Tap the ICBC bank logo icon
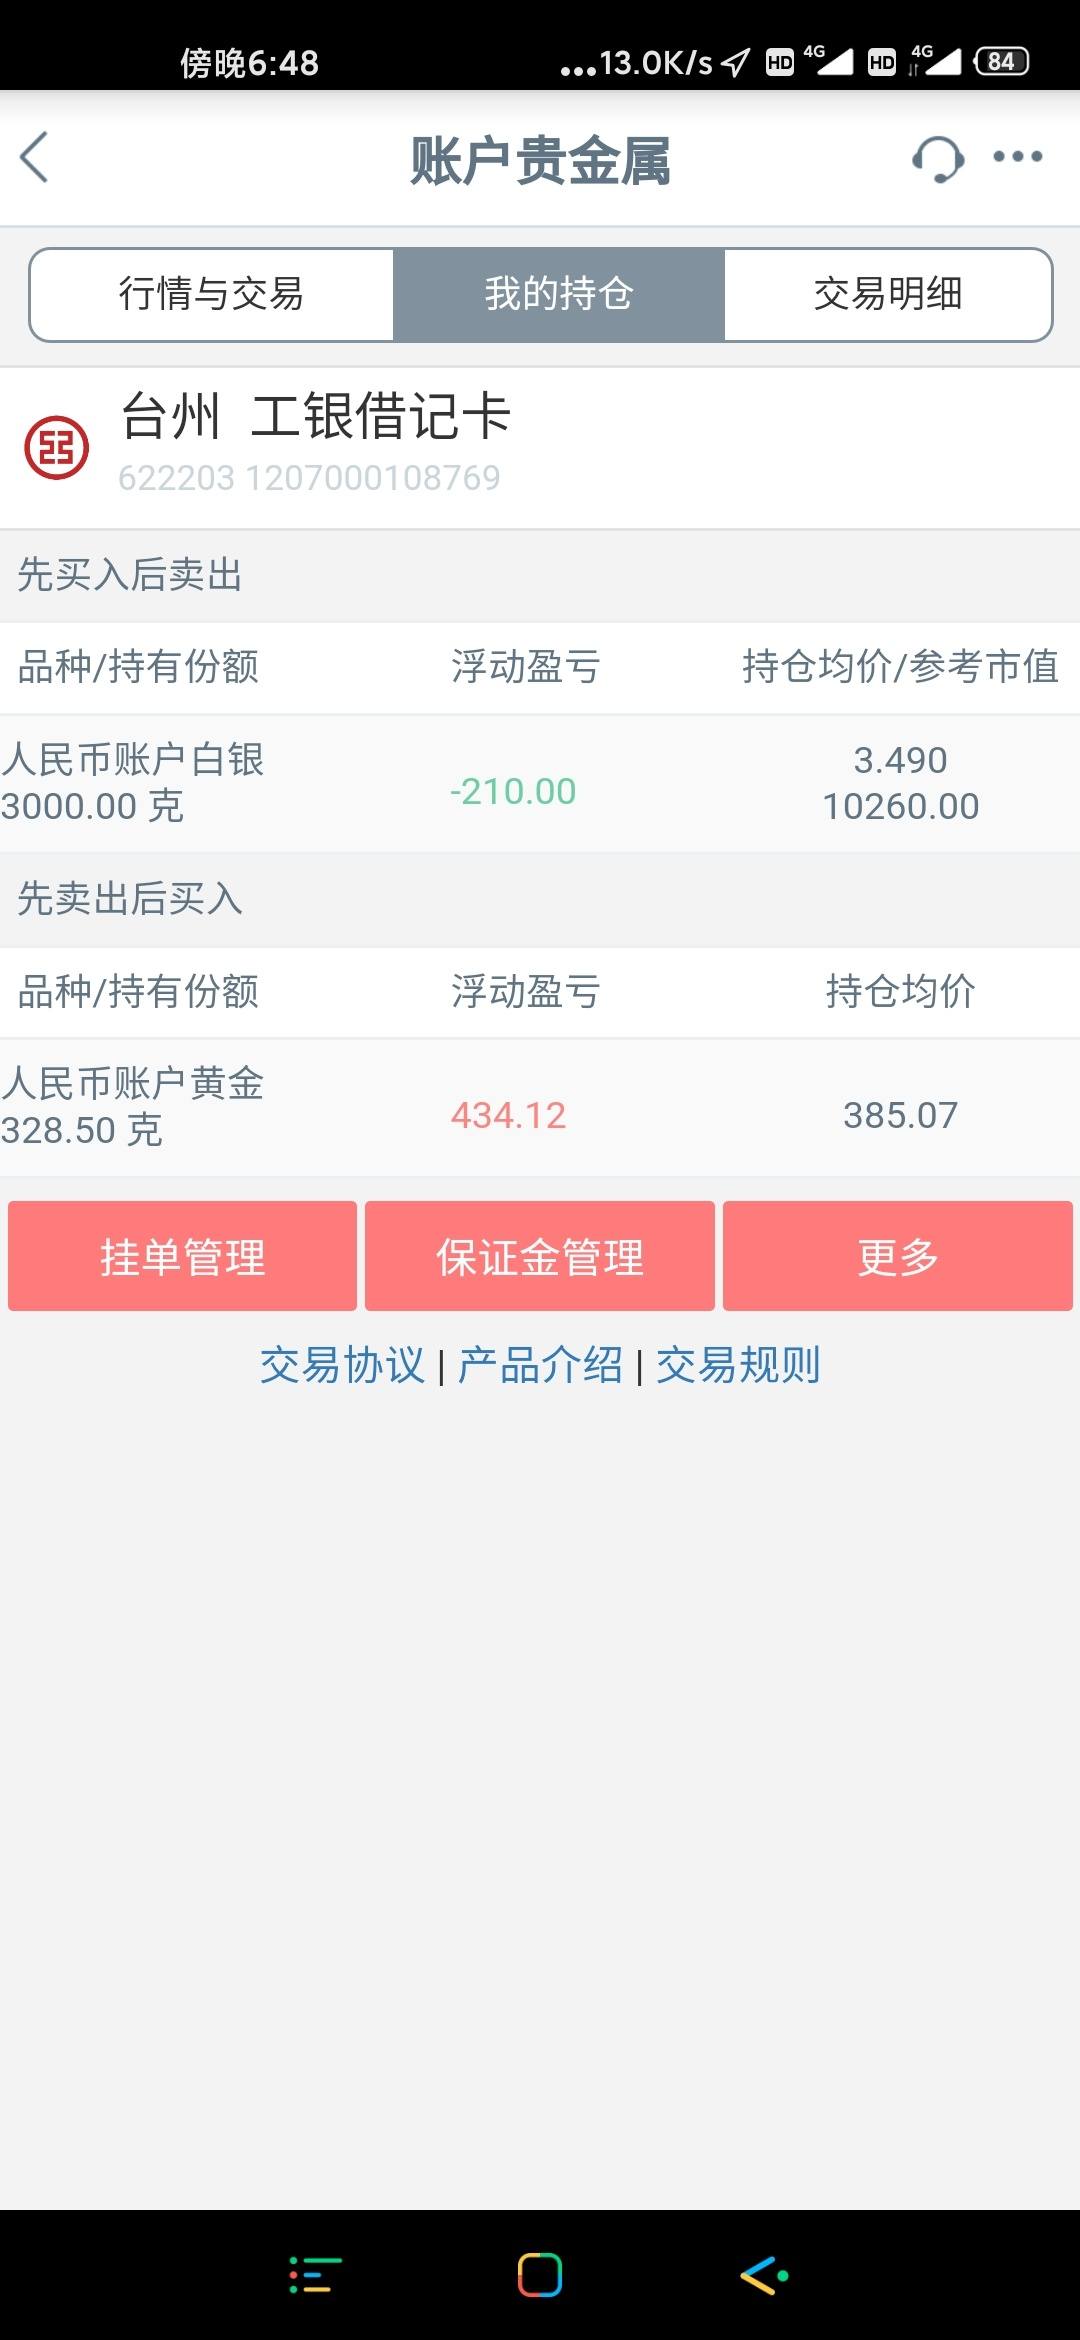Image resolution: width=1080 pixels, height=2340 pixels. 57,447
